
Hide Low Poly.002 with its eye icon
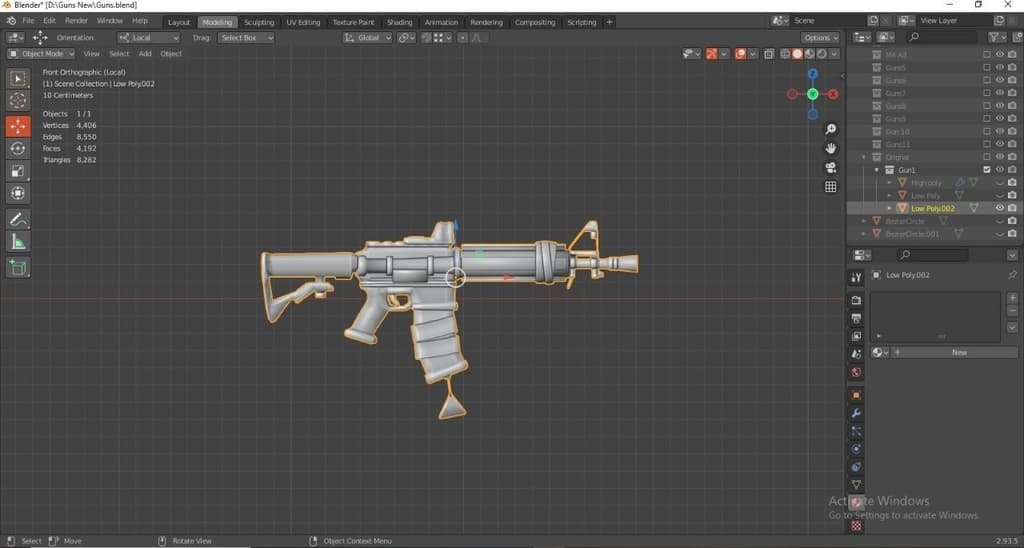(x=999, y=208)
